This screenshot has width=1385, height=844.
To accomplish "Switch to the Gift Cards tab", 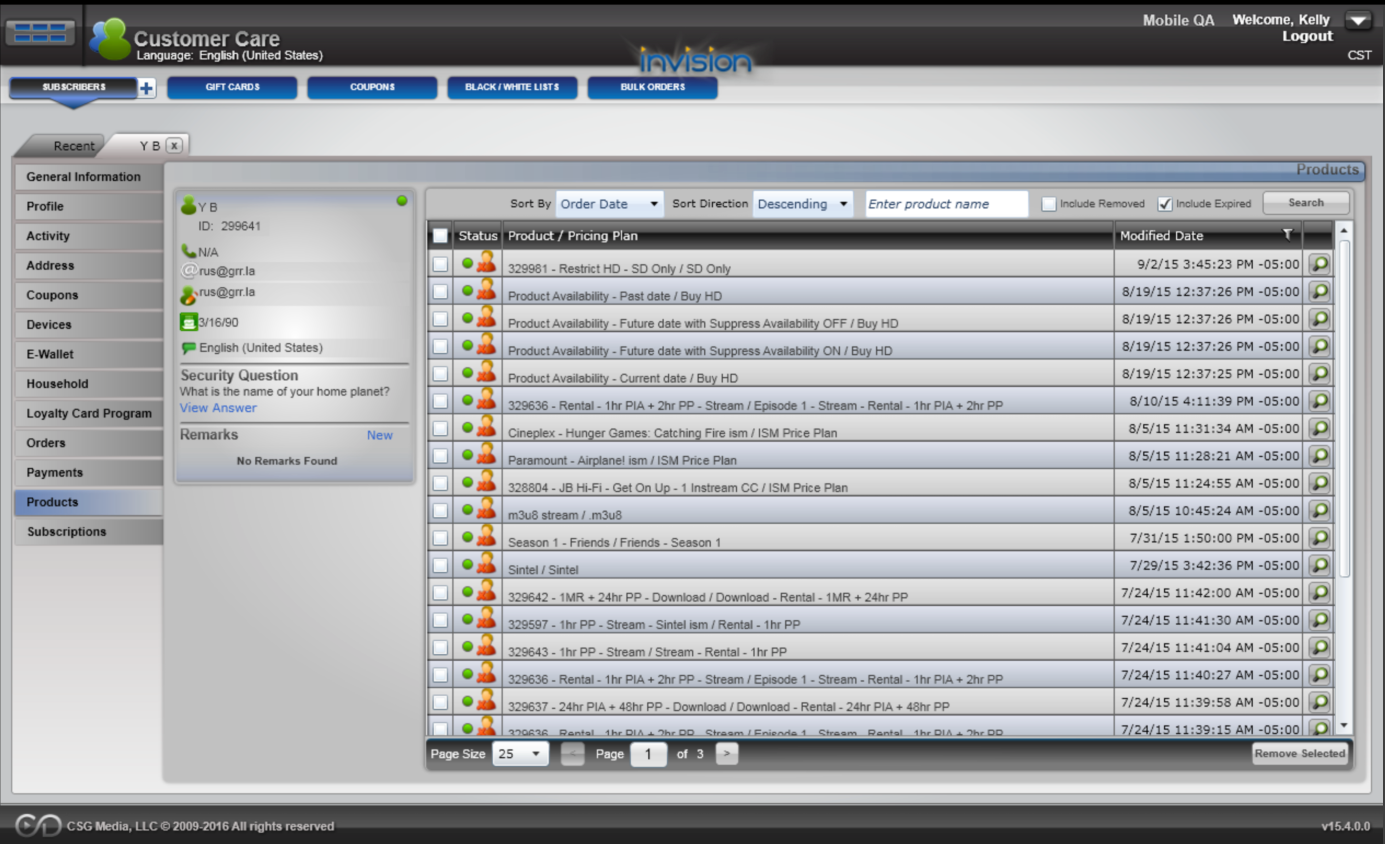I will point(232,88).
